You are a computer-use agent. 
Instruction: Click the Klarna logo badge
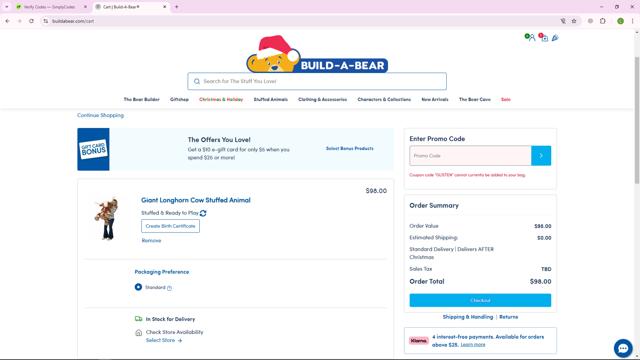click(x=419, y=340)
